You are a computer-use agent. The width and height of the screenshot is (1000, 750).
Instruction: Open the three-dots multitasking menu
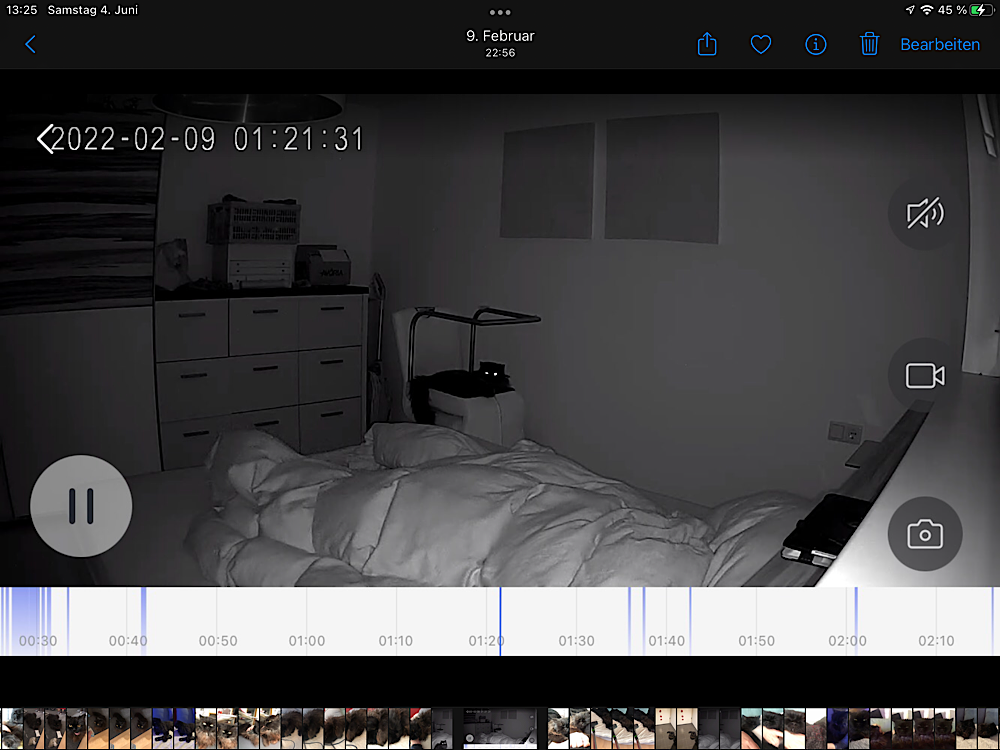[500, 12]
